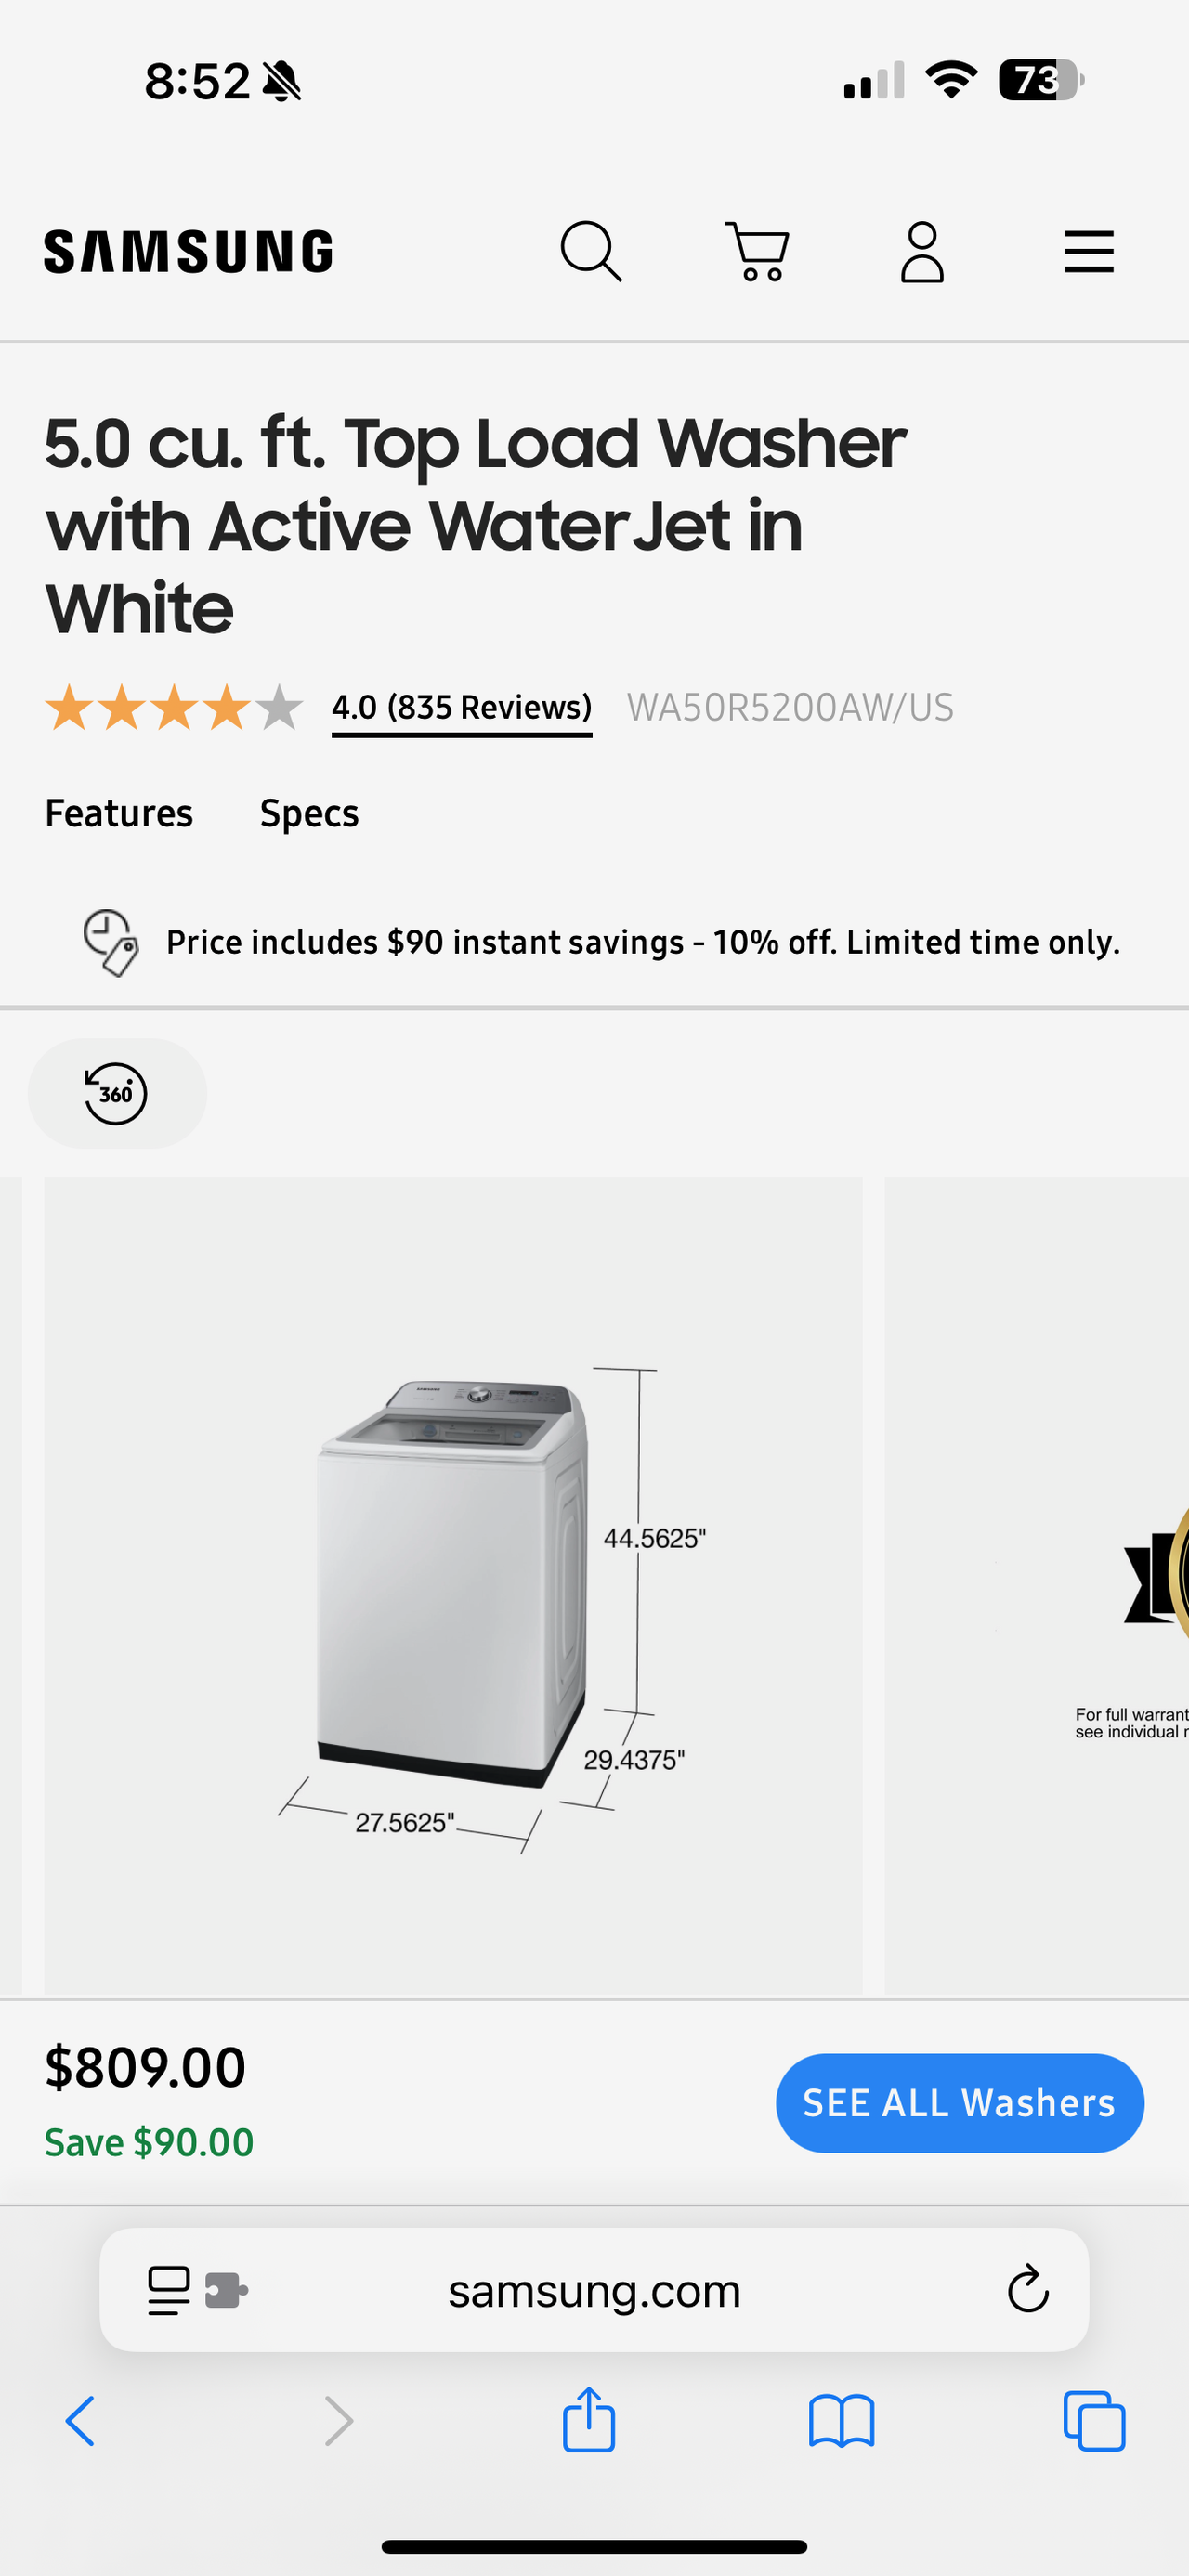Go back to the previous page
Viewport: 1189px width, 2576px height.
click(81, 2421)
